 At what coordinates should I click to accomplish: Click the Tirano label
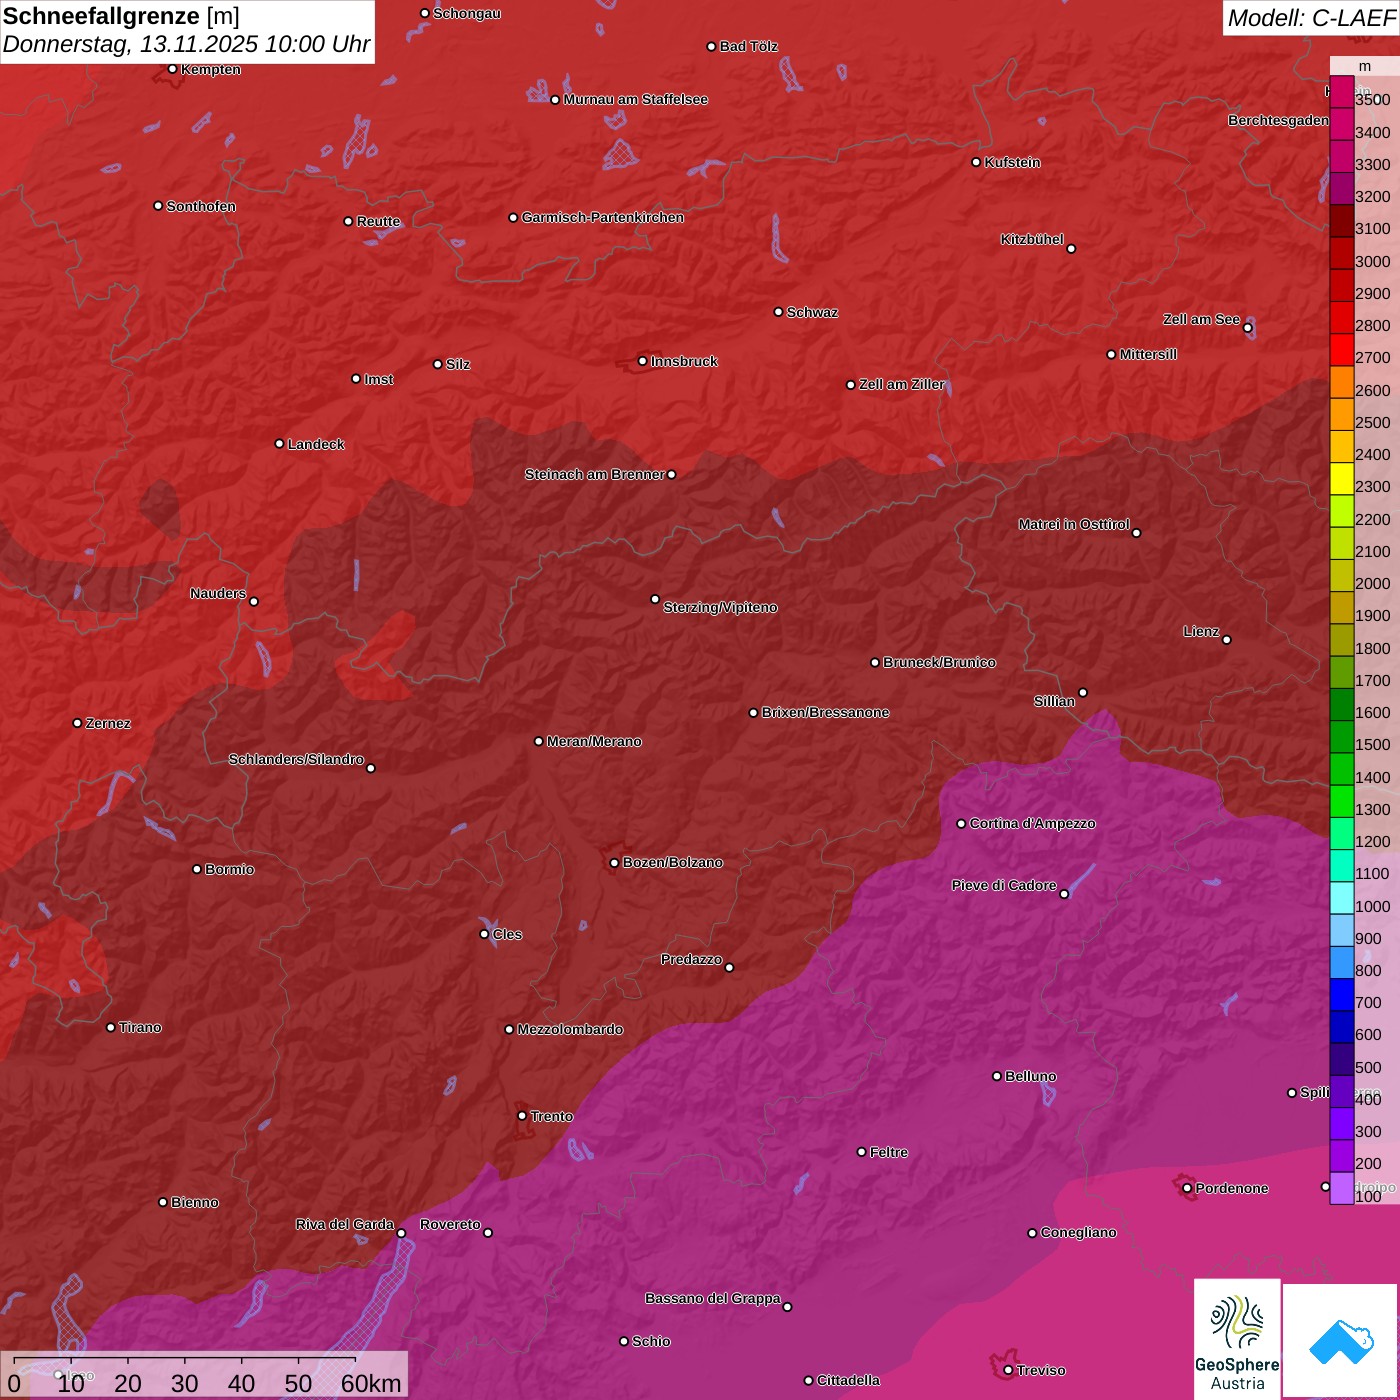[141, 1027]
